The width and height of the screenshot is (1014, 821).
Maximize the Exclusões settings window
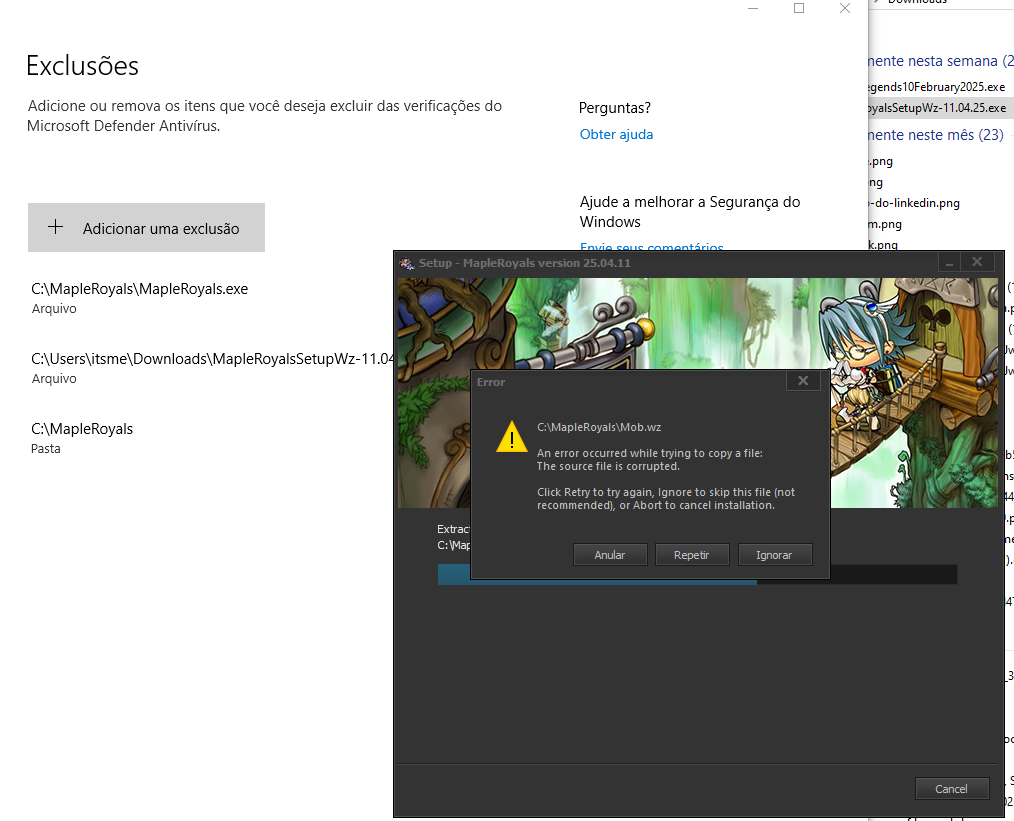[799, 8]
